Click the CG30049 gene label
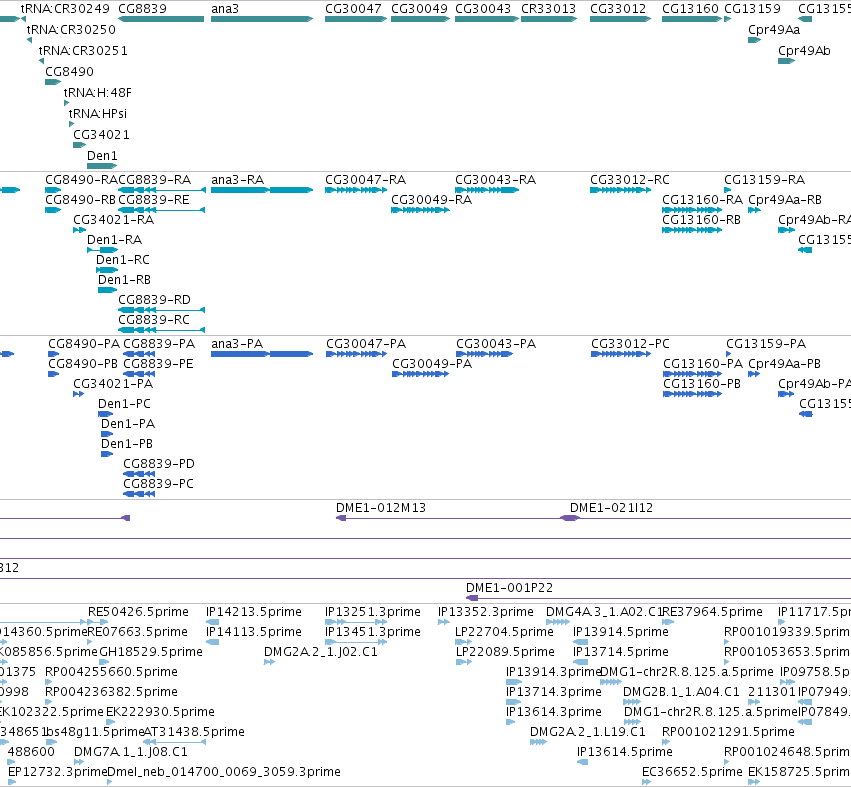851x787 pixels. pos(420,9)
